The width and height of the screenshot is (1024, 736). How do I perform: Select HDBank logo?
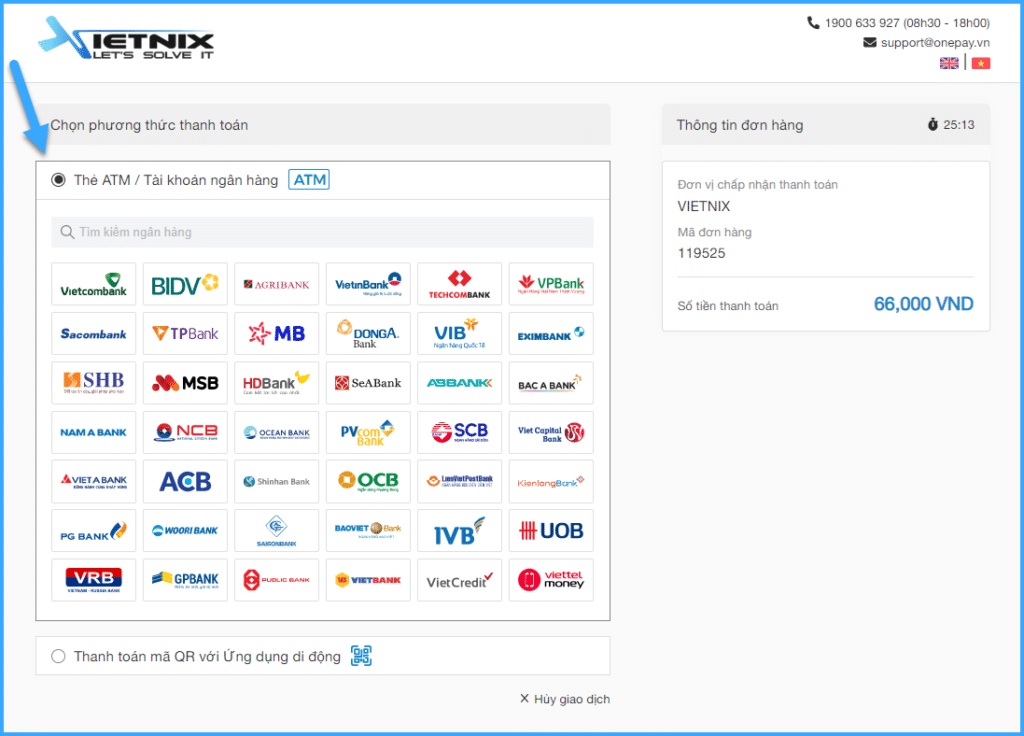point(276,383)
